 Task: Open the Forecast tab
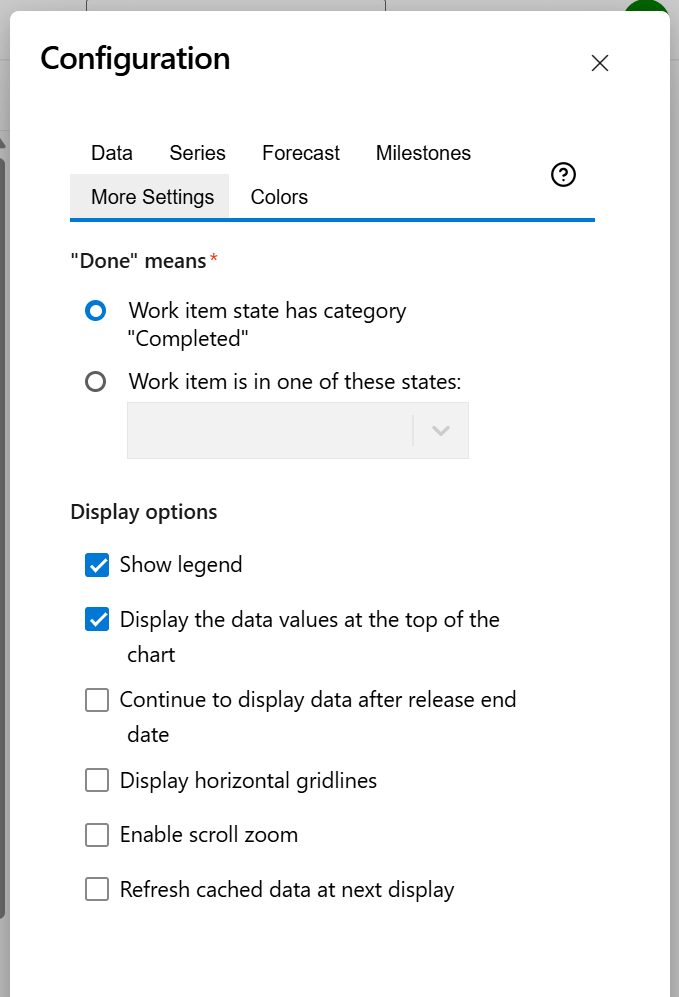click(x=300, y=153)
